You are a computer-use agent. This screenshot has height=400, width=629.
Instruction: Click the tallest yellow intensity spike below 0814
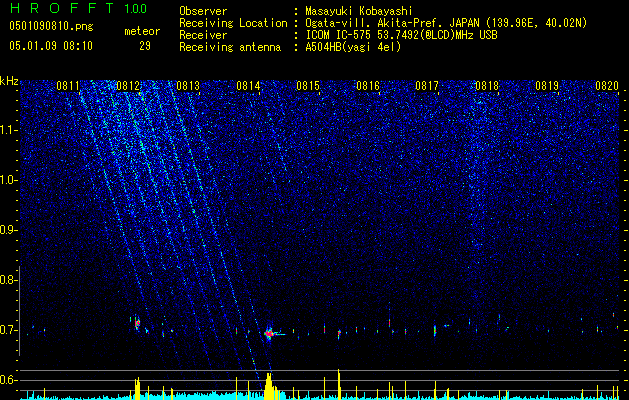pyautogui.click(x=268, y=386)
